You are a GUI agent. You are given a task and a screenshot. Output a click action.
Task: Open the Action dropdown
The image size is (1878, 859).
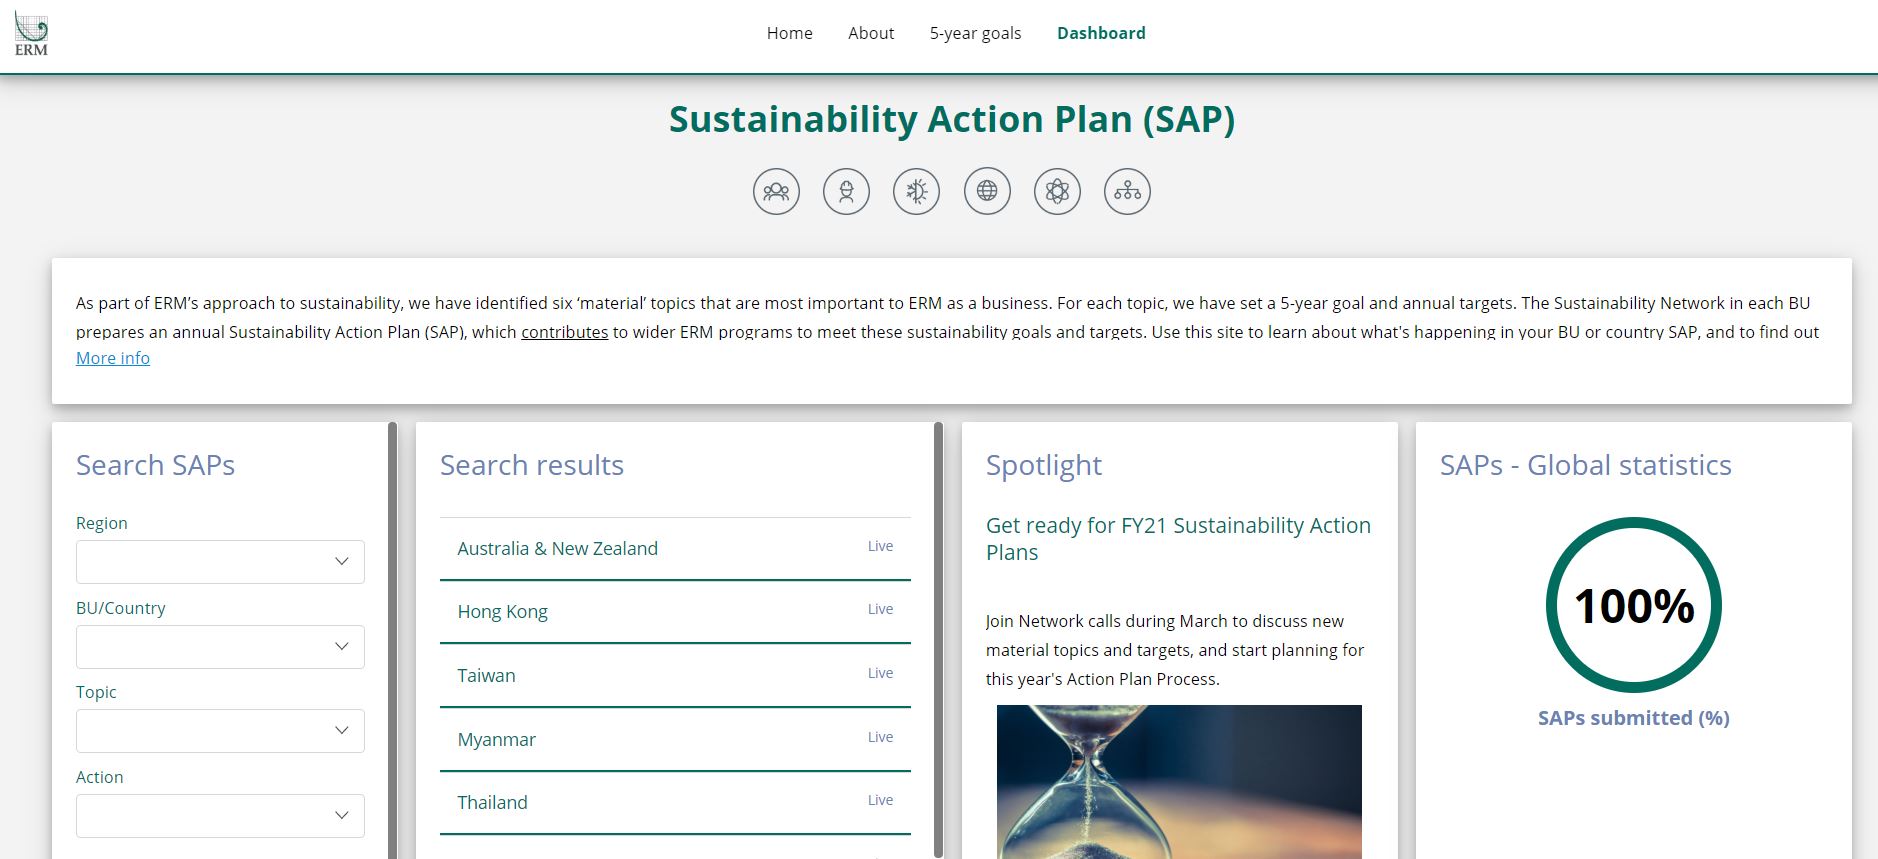coord(220,816)
